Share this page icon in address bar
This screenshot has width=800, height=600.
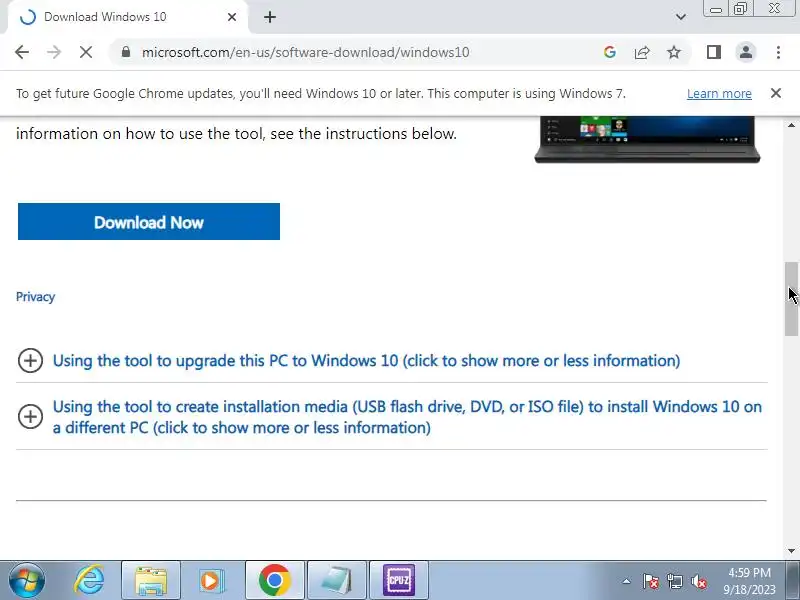pos(642,52)
